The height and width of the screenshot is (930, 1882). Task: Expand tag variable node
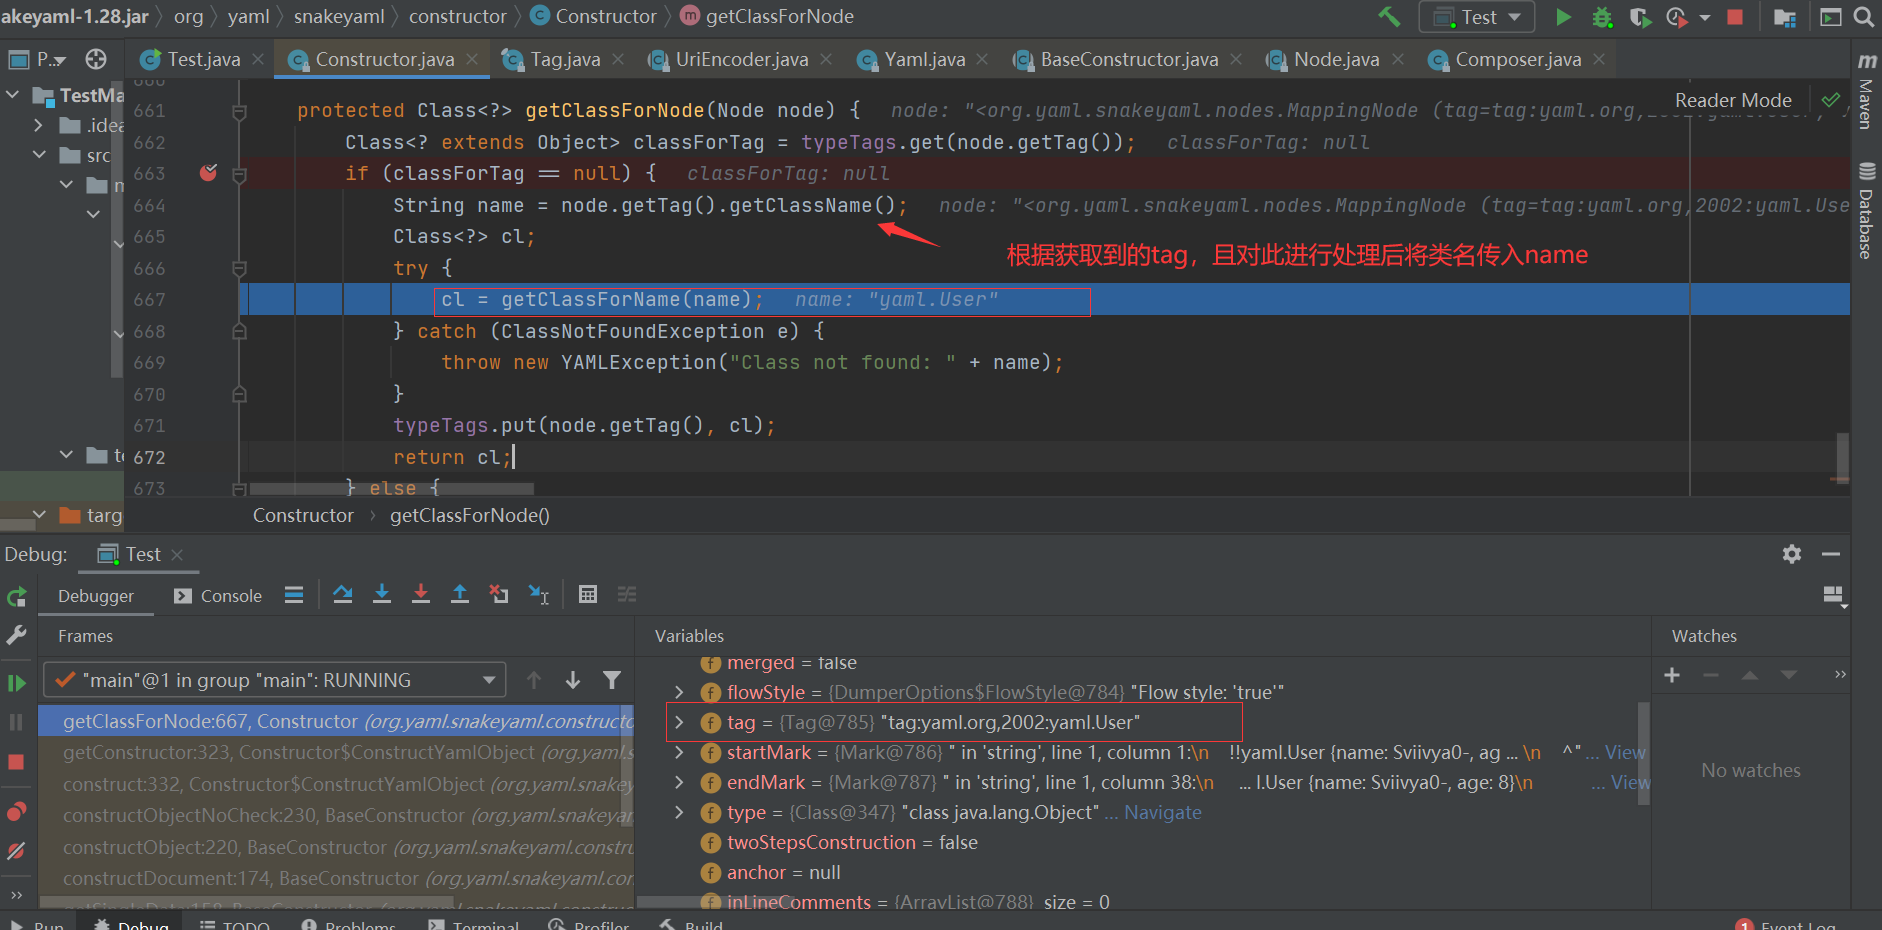679,722
